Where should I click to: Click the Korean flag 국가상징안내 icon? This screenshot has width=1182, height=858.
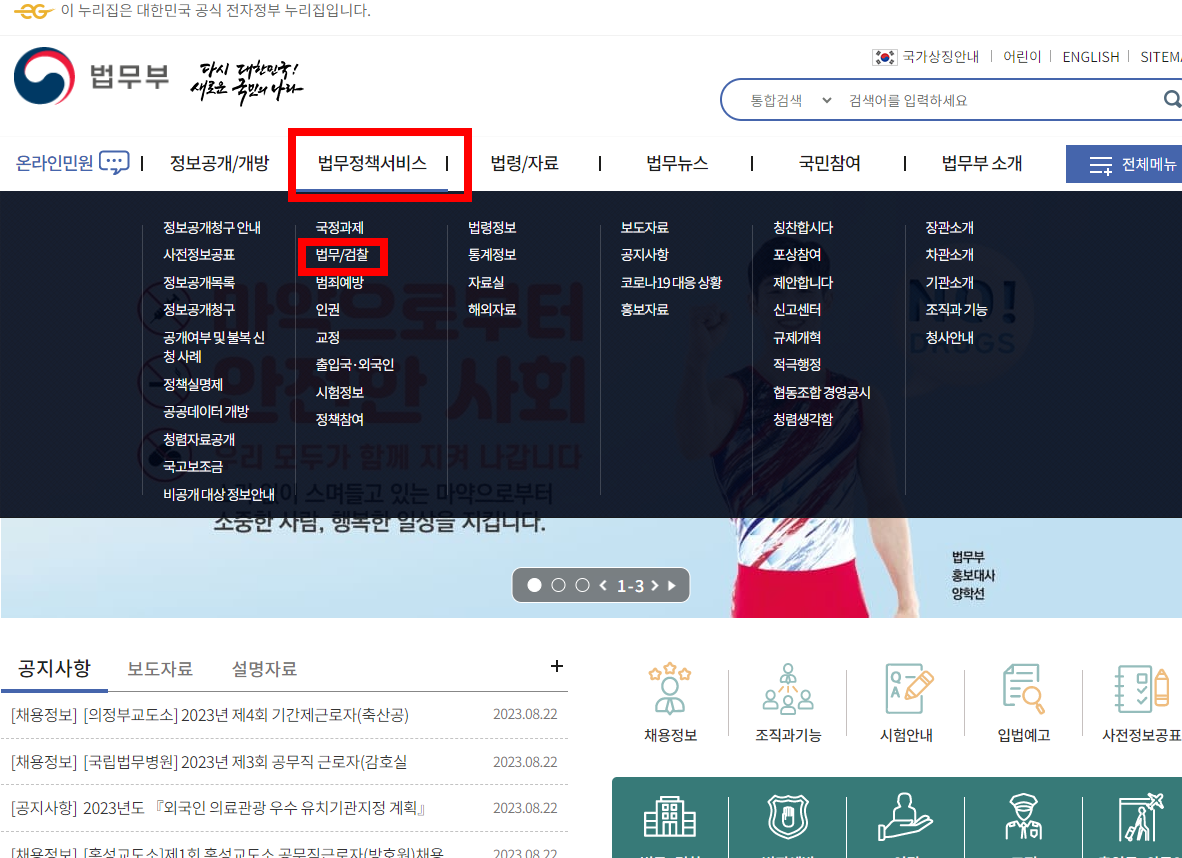pyautogui.click(x=884, y=57)
